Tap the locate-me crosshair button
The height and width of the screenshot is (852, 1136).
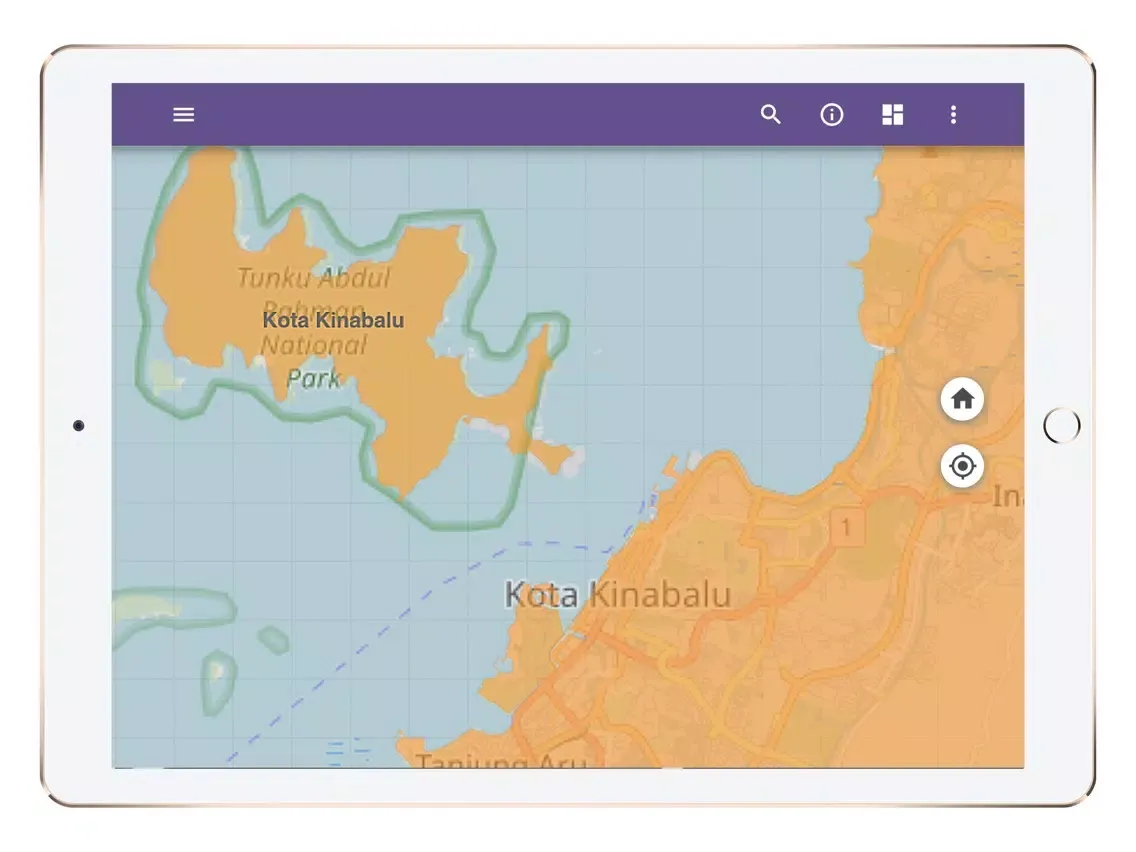point(962,466)
